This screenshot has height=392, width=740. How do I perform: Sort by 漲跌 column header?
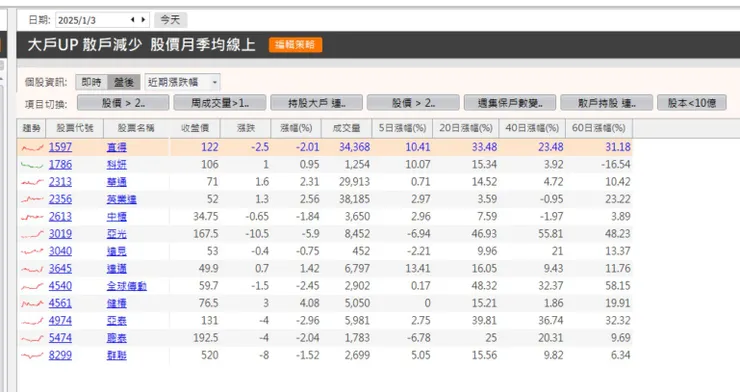[245, 128]
